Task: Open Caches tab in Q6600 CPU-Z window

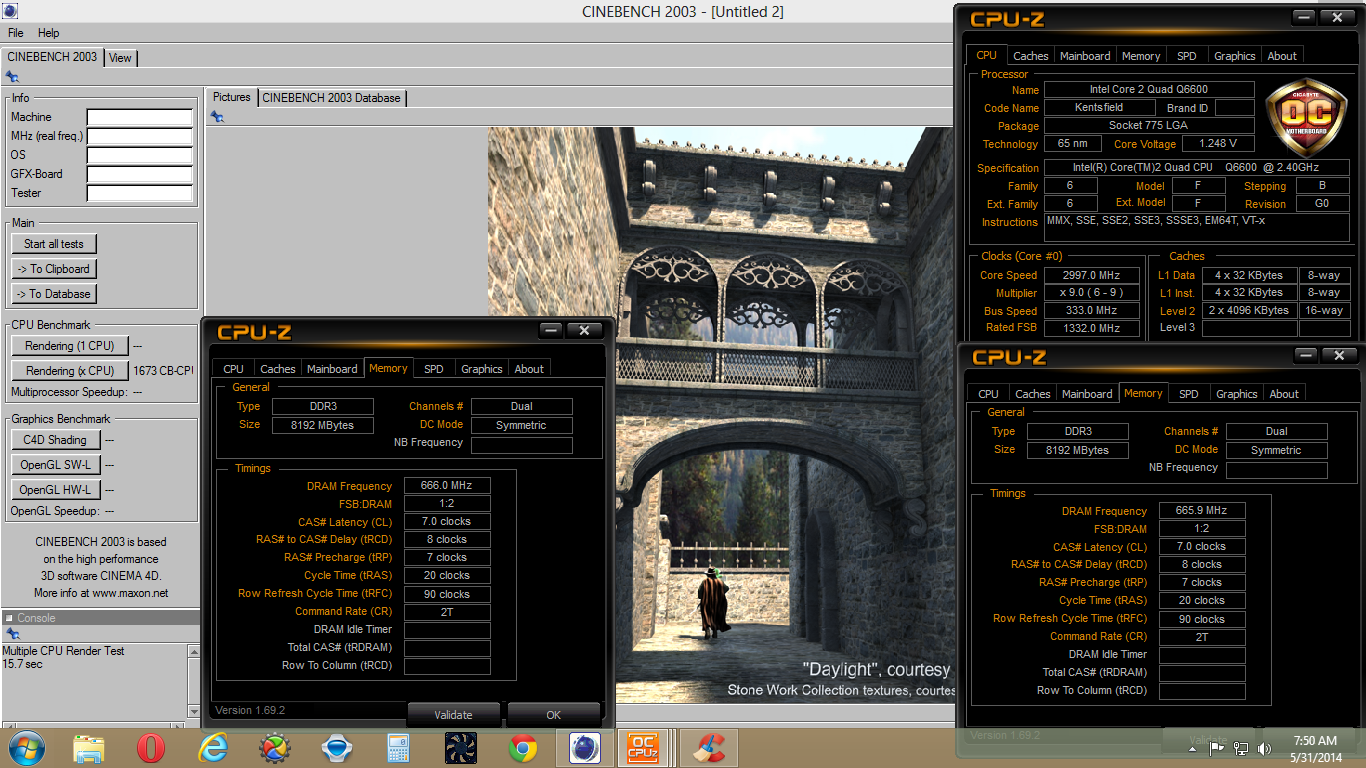Action: click(x=1031, y=56)
